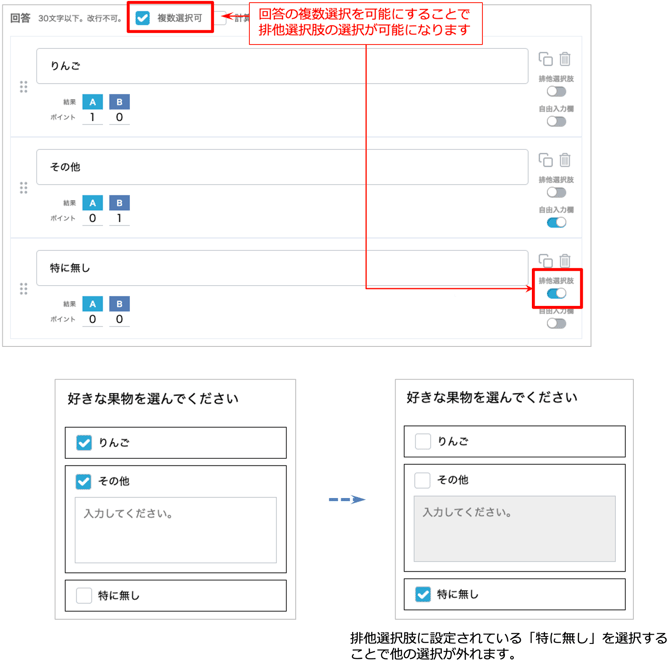
Task: Select result B badge in りんご row
Action: 119,102
